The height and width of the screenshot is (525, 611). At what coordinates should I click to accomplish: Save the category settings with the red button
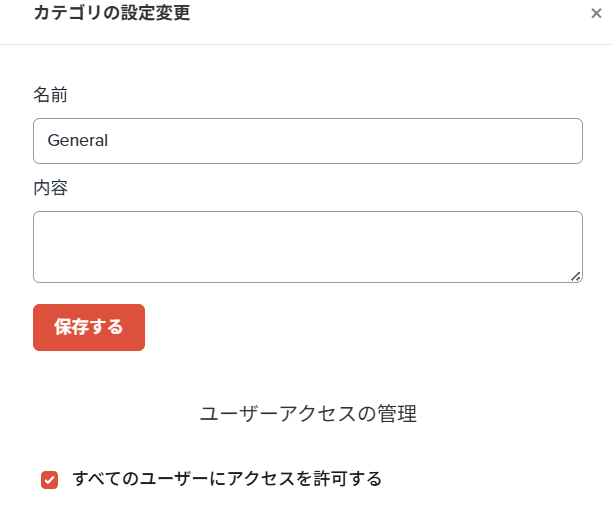tap(89, 327)
